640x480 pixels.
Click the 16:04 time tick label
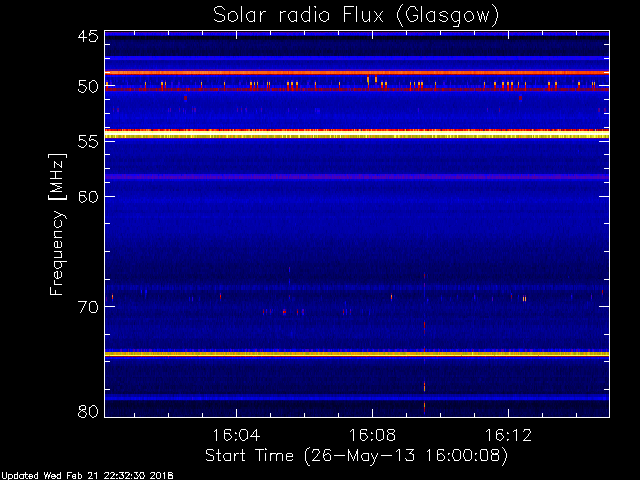(236, 435)
